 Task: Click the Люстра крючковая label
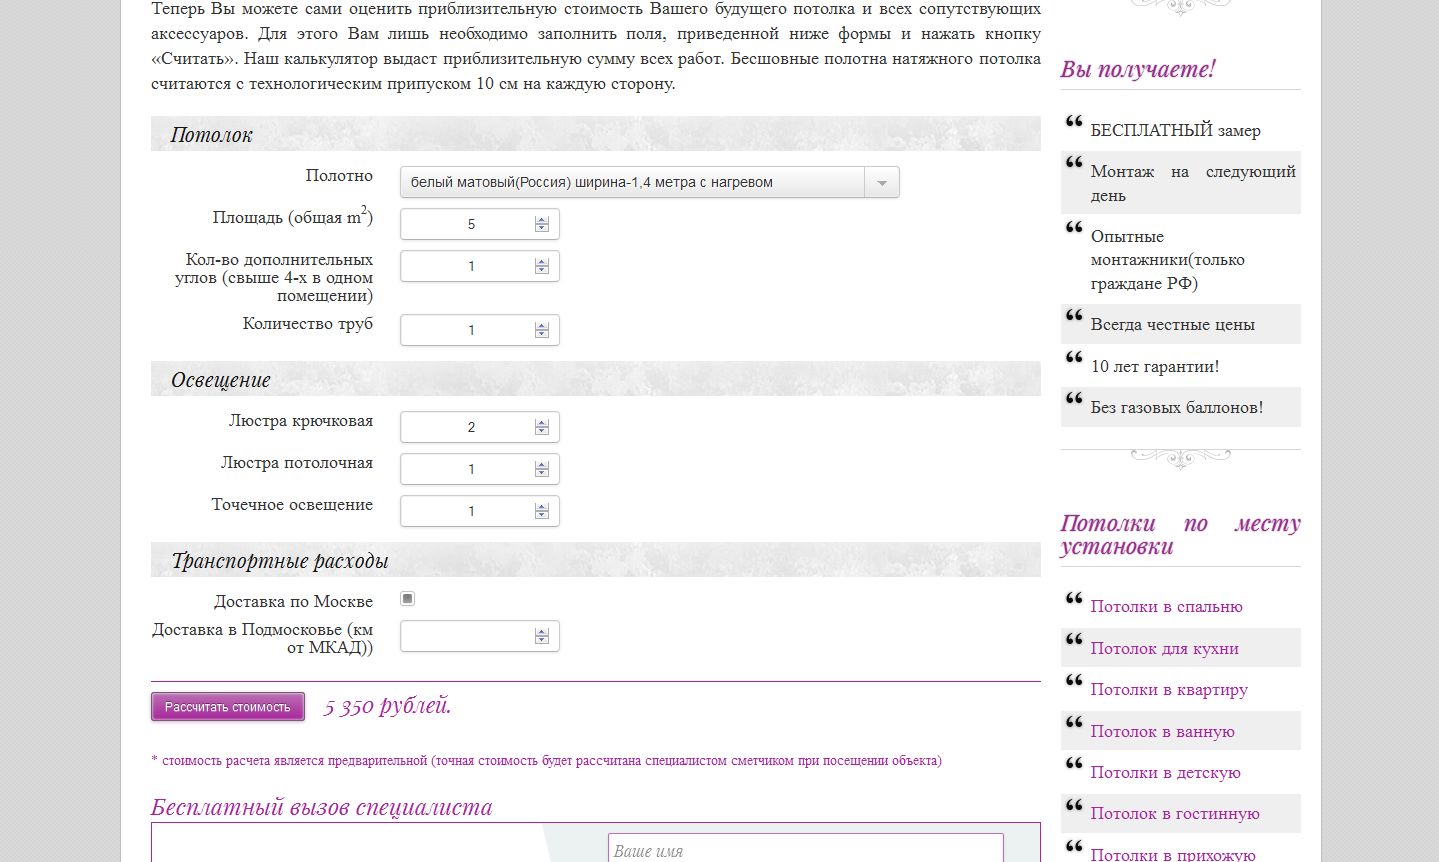(x=300, y=421)
